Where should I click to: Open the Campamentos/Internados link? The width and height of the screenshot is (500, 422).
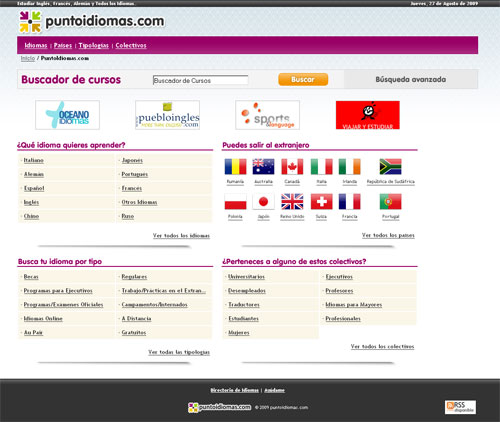(x=154, y=305)
